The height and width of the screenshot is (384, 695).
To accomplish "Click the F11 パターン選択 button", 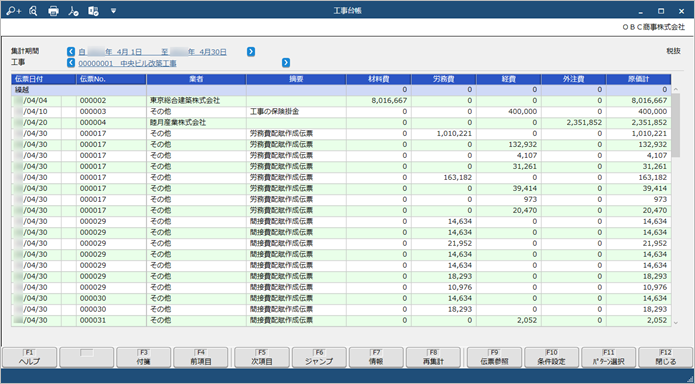I will 609,357.
